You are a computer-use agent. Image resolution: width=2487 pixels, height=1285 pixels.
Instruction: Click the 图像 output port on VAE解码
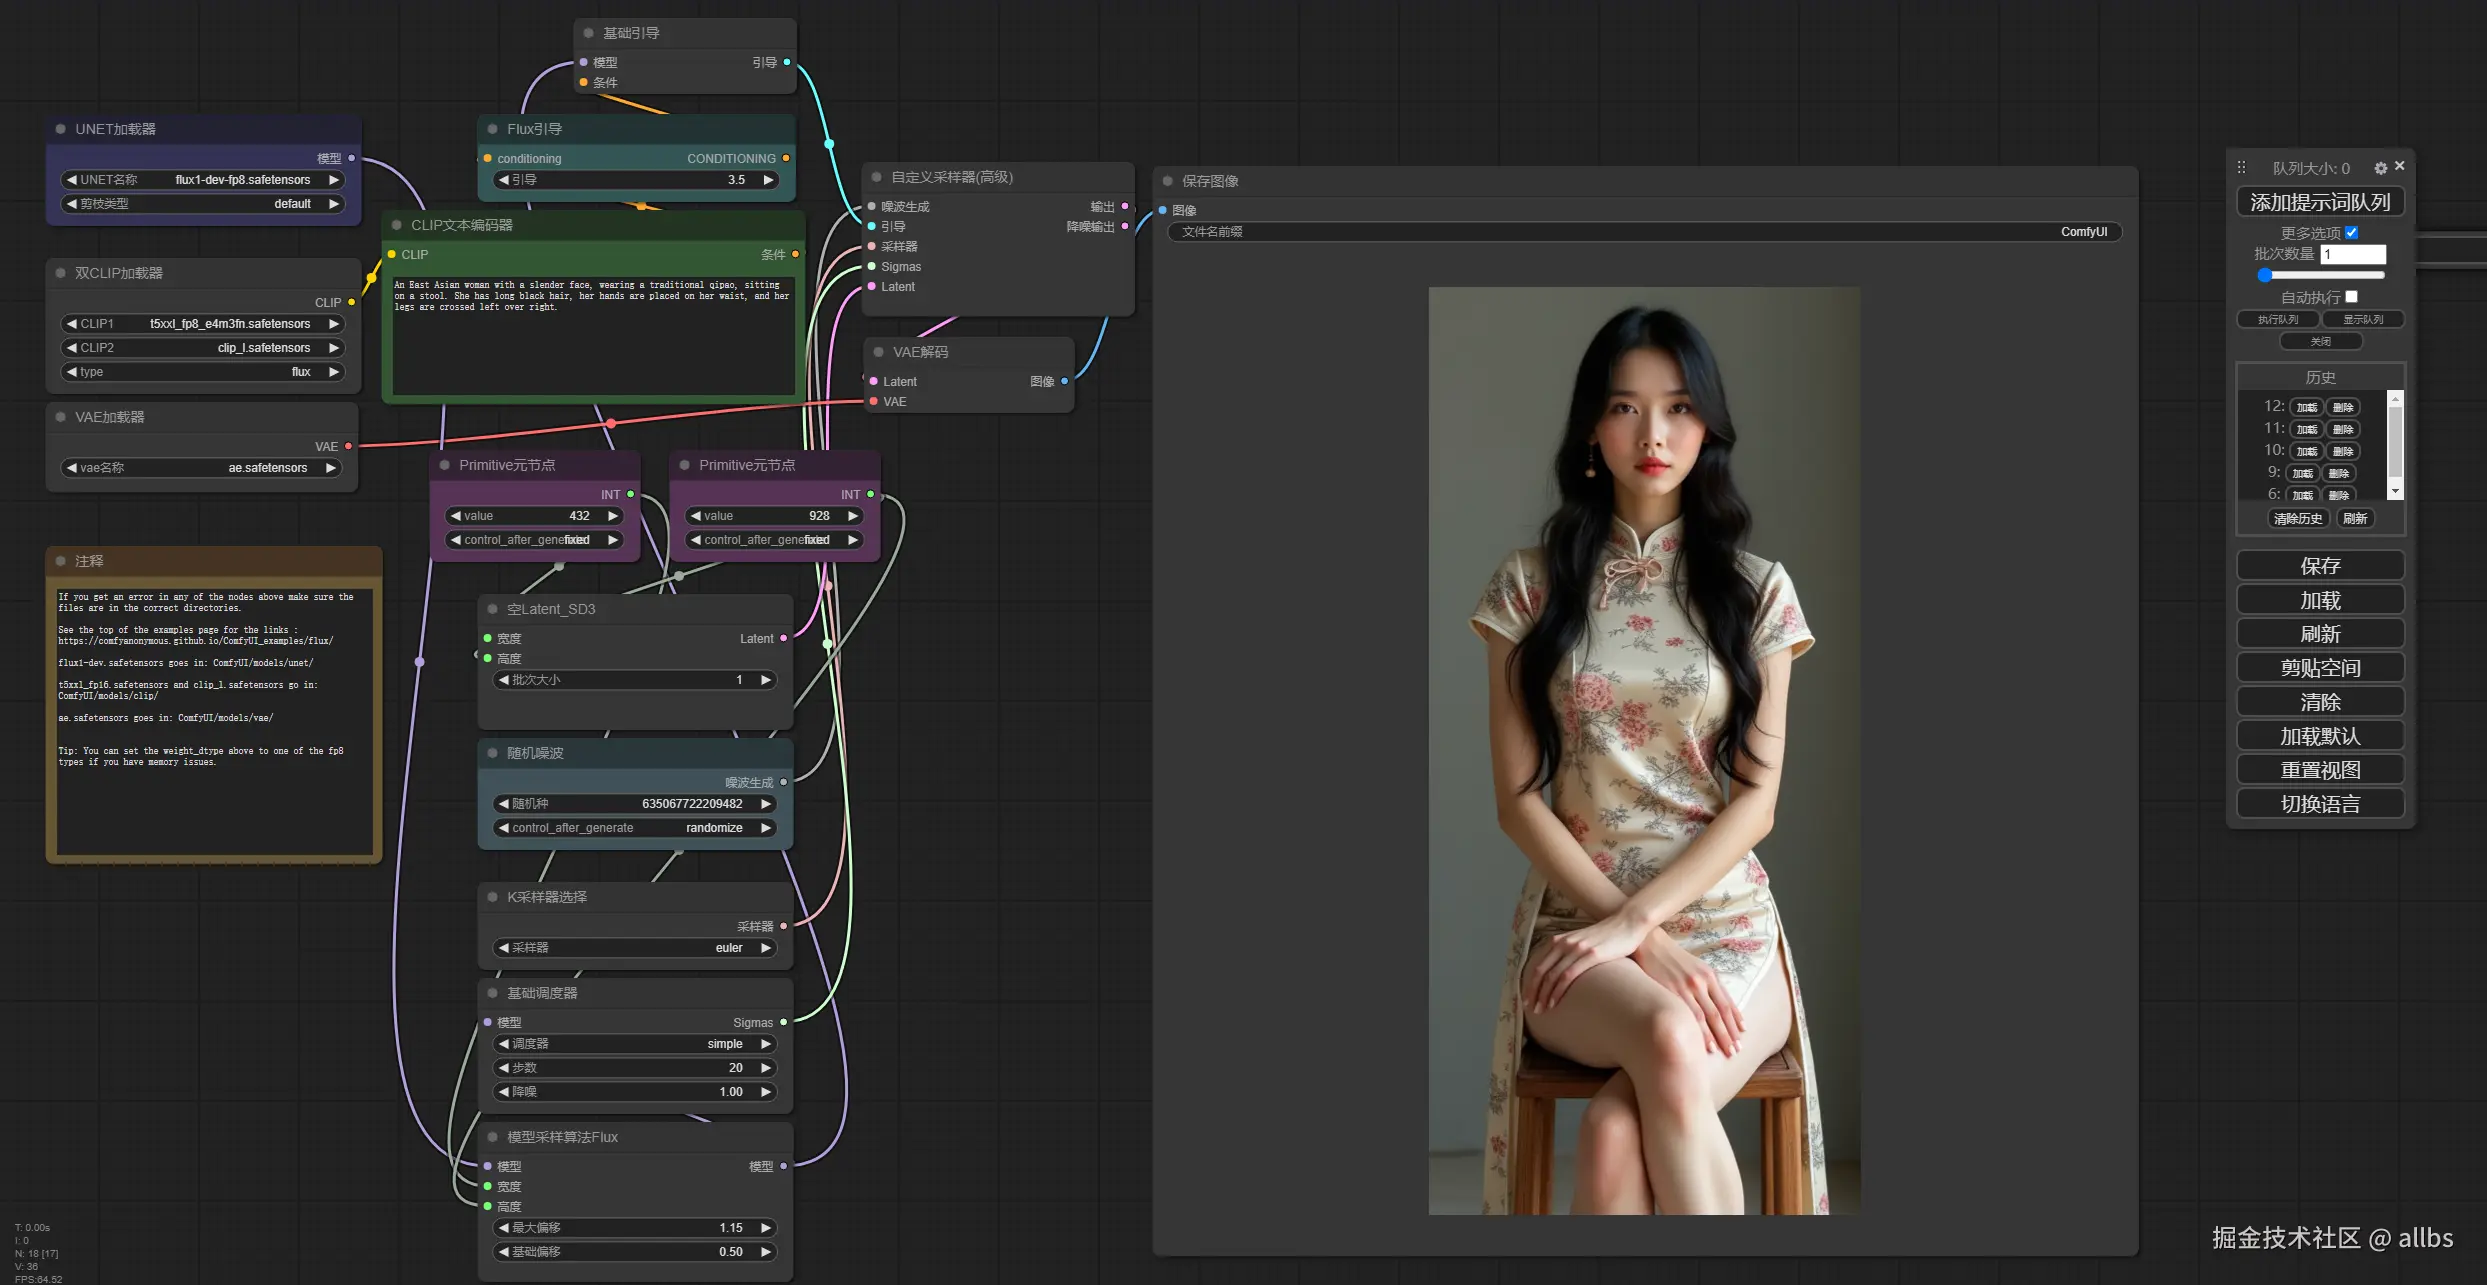pyautogui.click(x=1064, y=381)
